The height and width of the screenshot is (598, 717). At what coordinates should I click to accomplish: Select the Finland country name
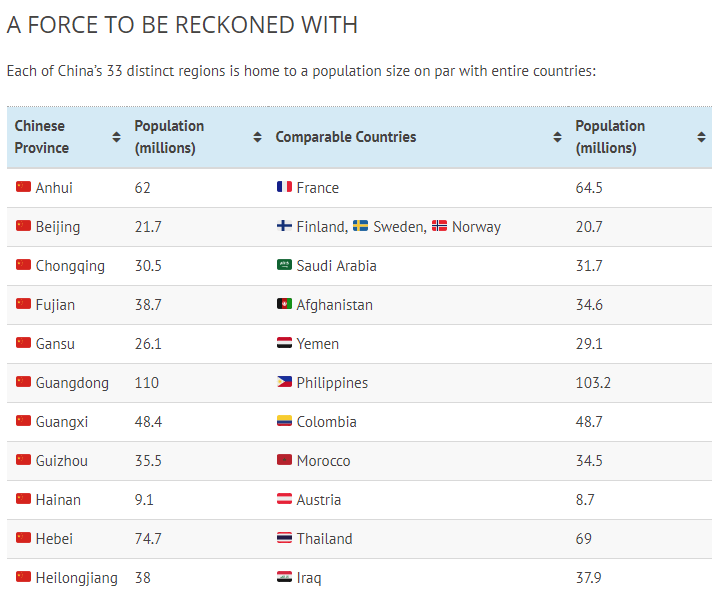tap(320, 227)
